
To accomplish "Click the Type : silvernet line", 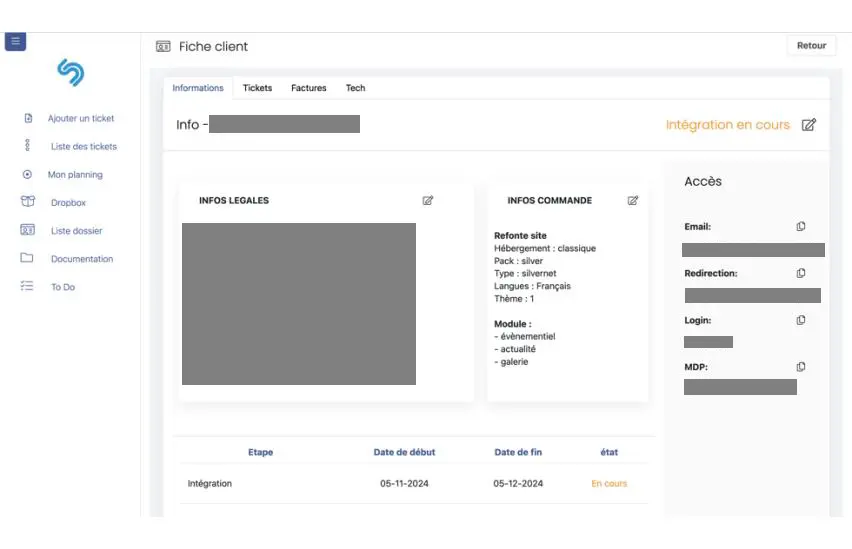I will coord(525,273).
